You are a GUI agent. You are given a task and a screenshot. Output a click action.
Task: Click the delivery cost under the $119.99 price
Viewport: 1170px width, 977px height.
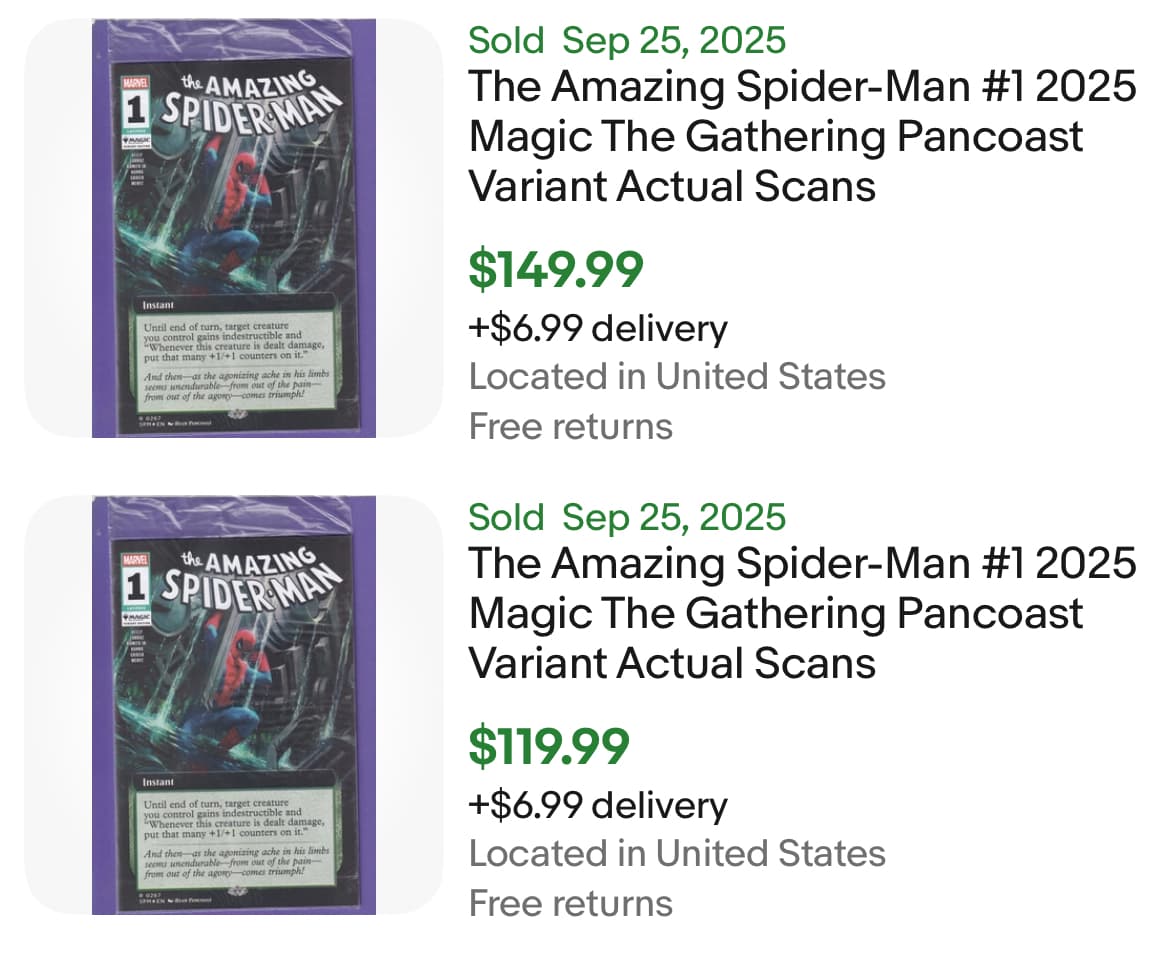point(598,805)
